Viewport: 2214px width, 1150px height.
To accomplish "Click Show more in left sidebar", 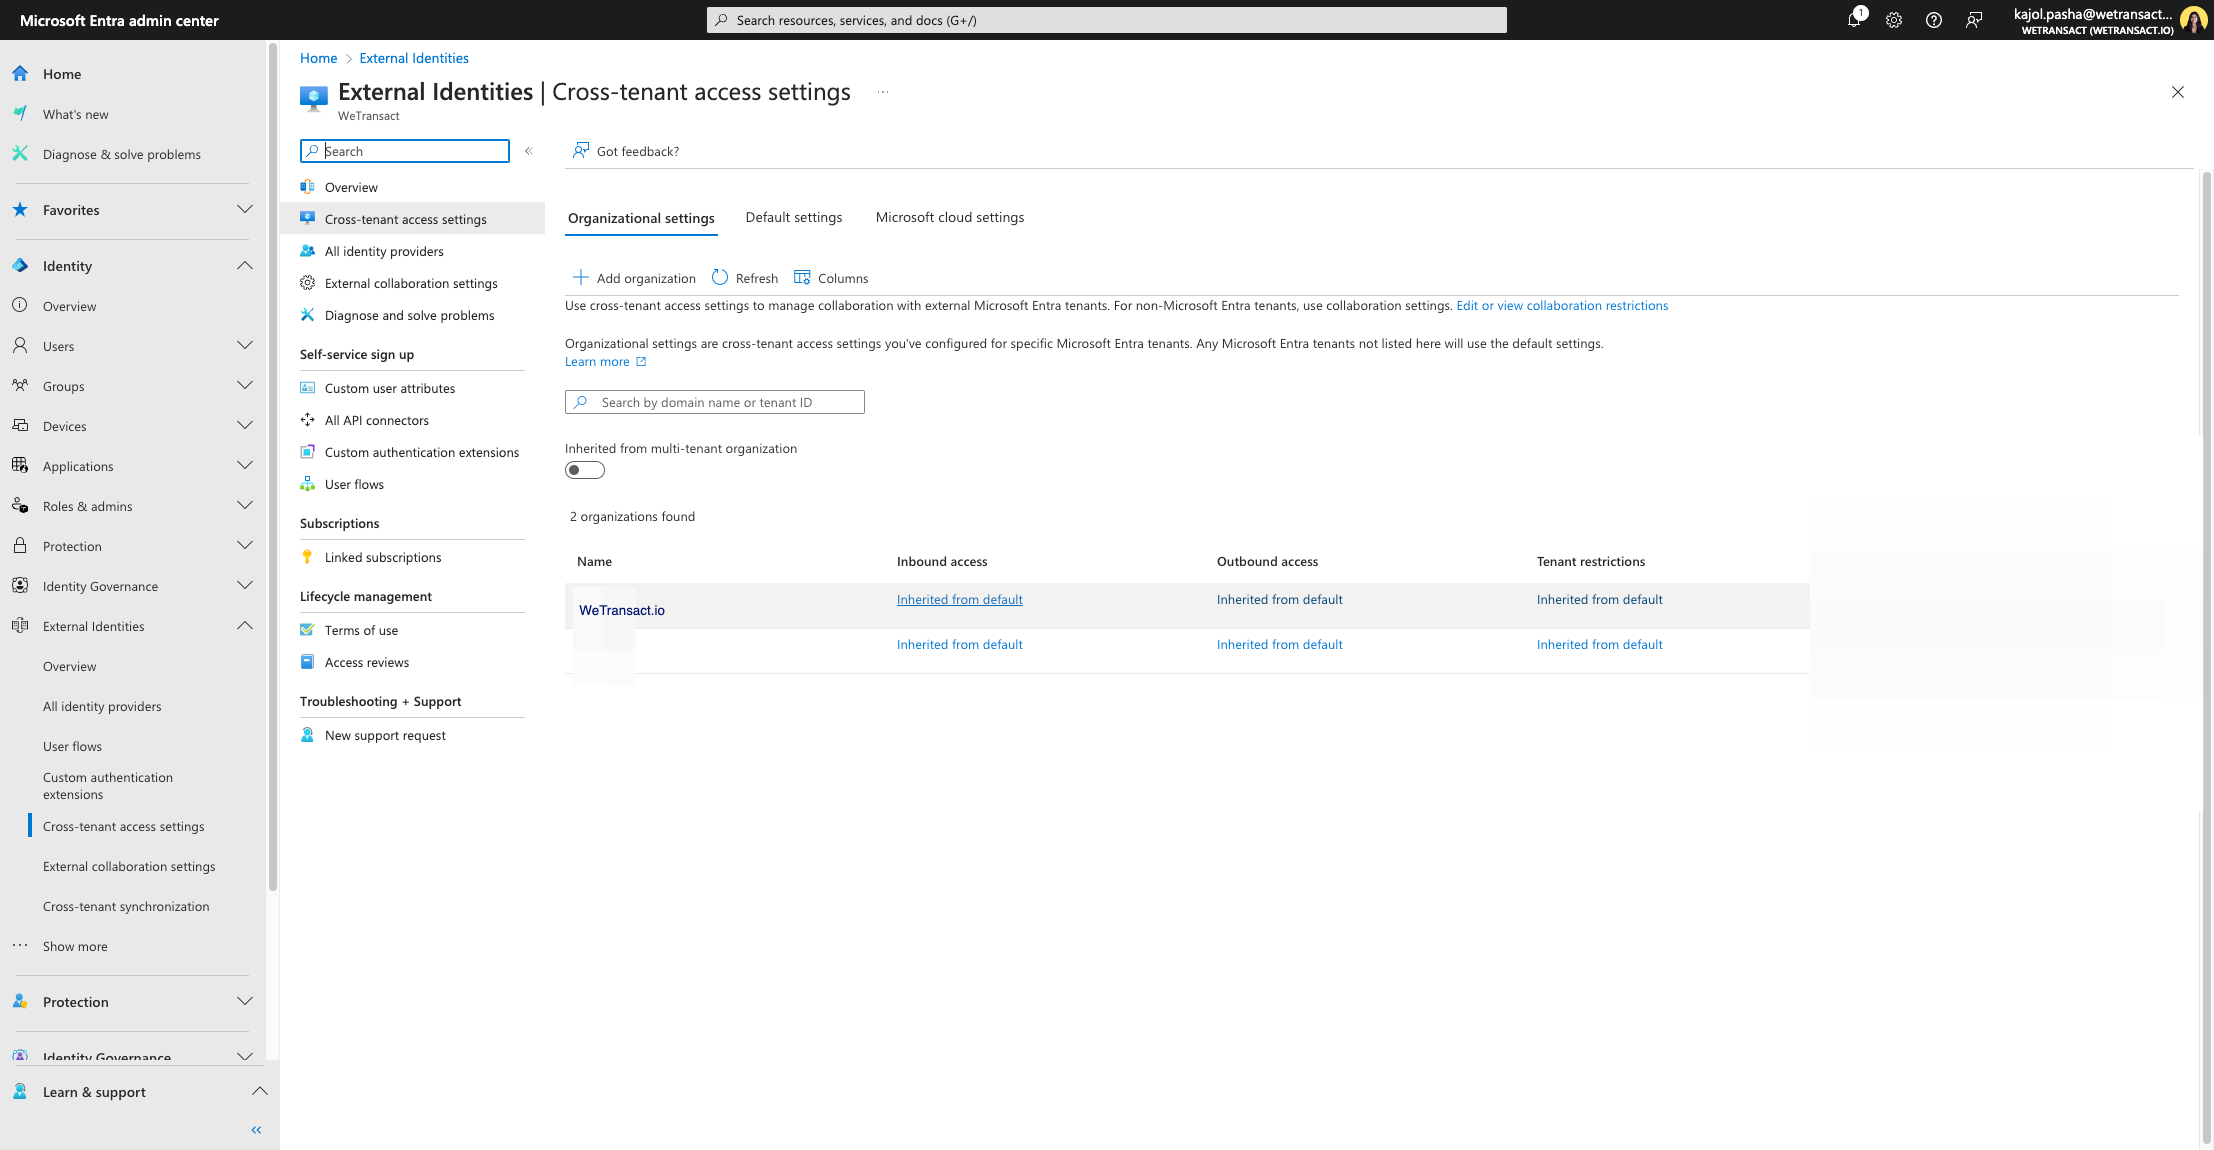I will 75,947.
